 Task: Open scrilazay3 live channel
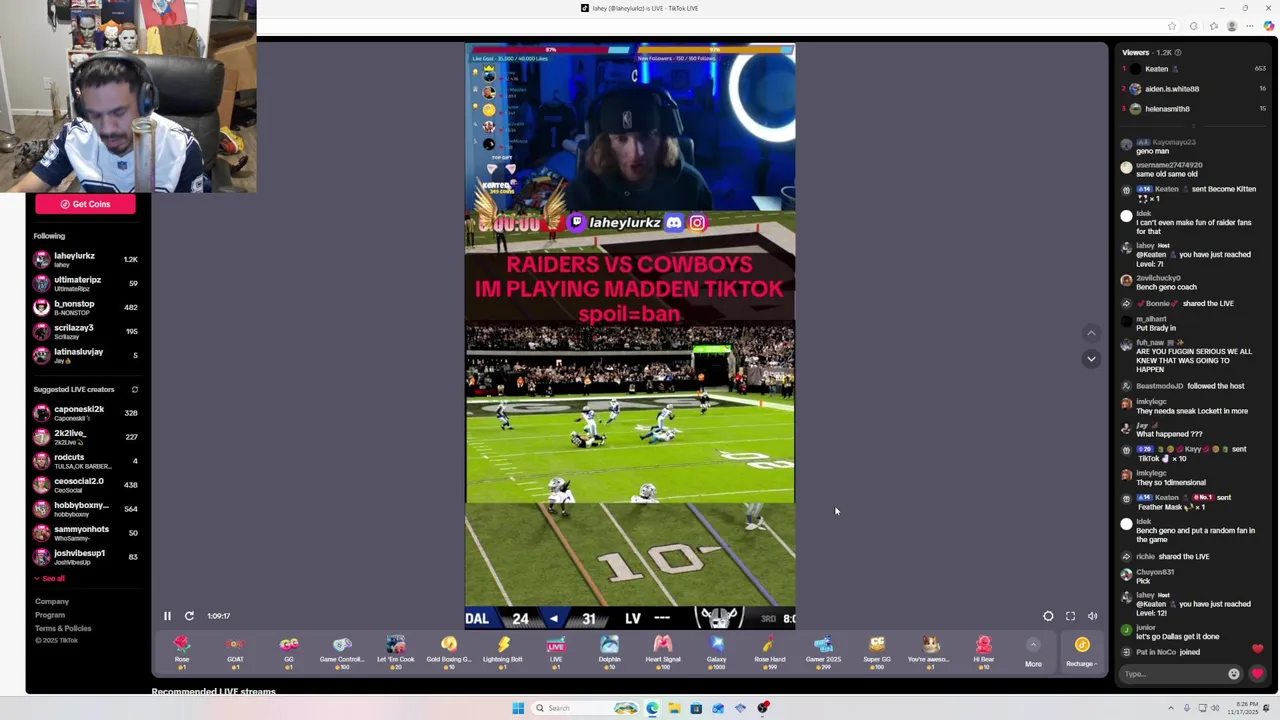tap(86, 331)
